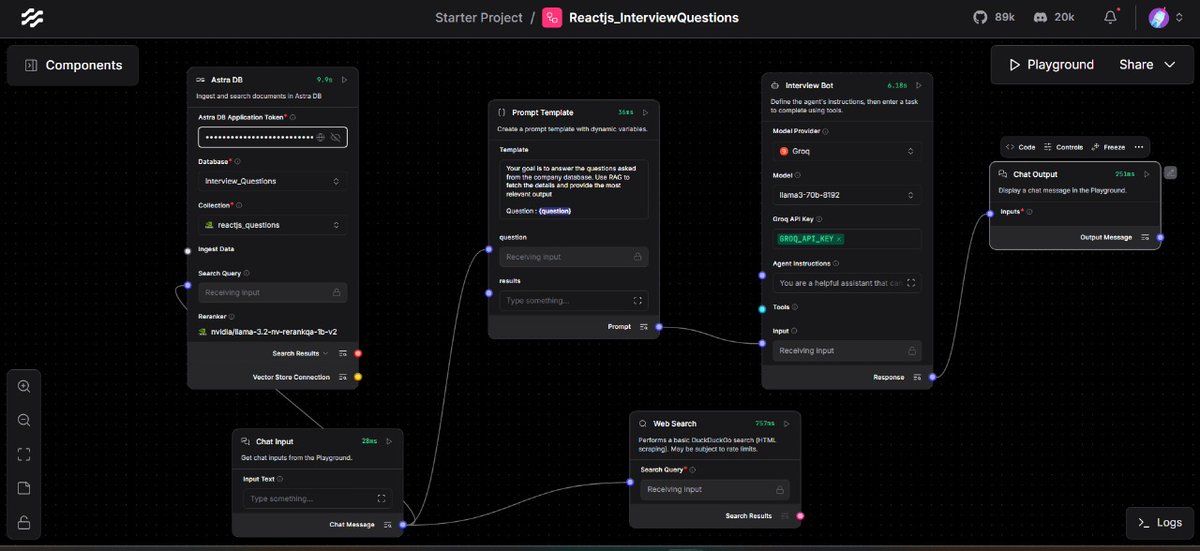Open the Discord 20k community link
1200x551 pixels.
(x=1052, y=17)
